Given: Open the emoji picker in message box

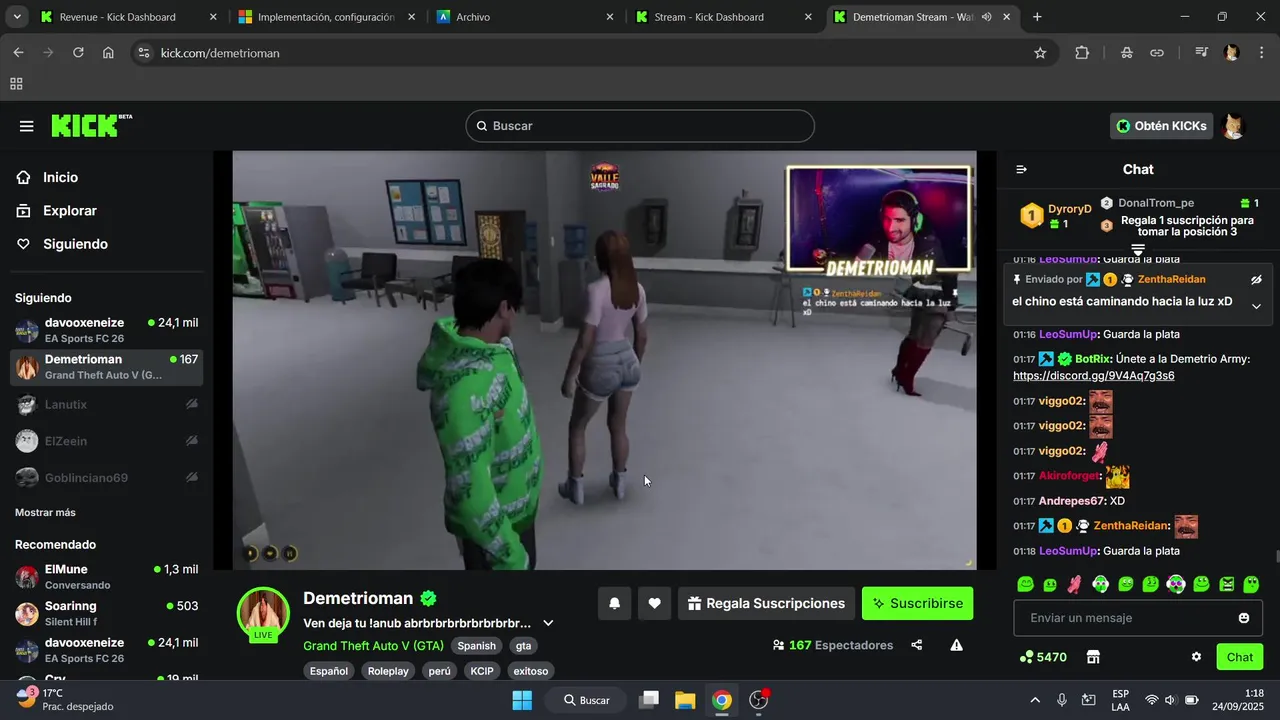Looking at the screenshot, I should 1244,618.
